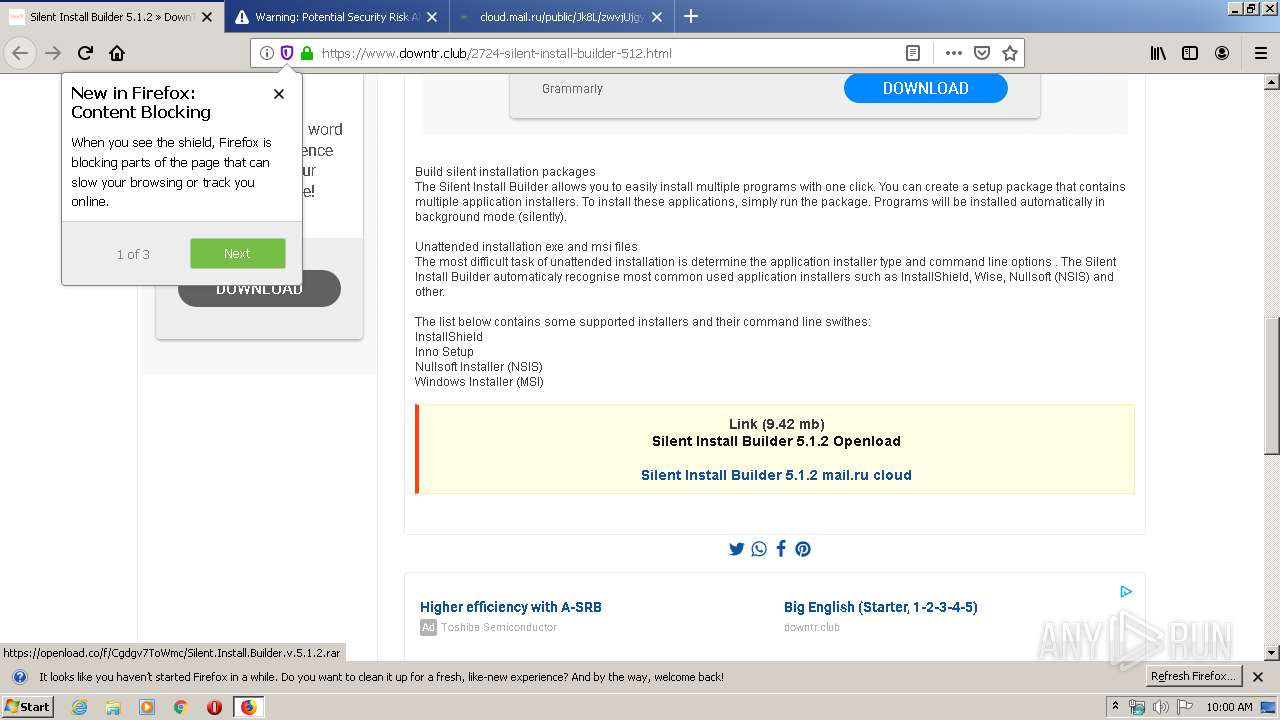
Task: Launch Chrome from taskbar
Action: coord(180,707)
